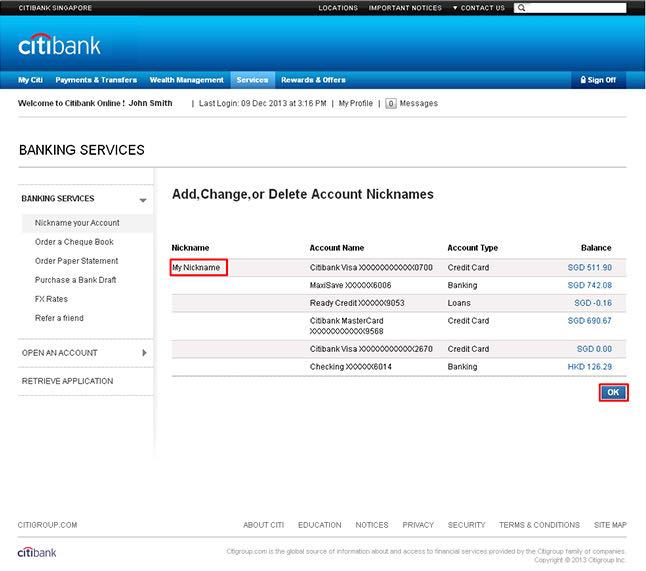Screen dimensions: 646x571
Task: Click the search magnifier icon
Action: (x=523, y=8)
